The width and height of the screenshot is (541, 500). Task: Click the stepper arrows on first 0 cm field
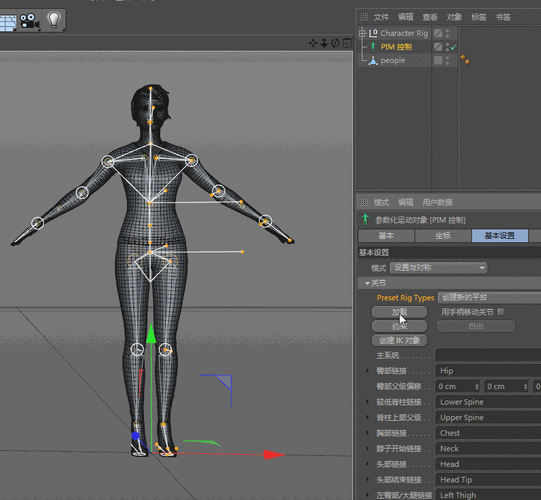click(x=477, y=386)
